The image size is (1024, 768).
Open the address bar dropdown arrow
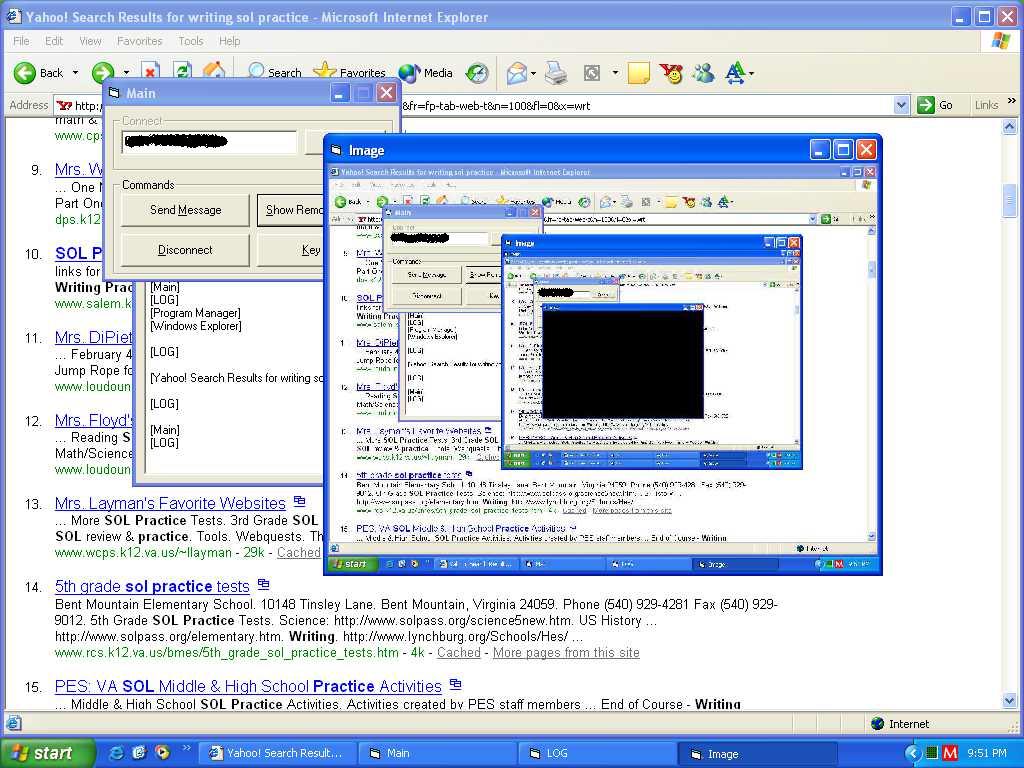tap(900, 105)
